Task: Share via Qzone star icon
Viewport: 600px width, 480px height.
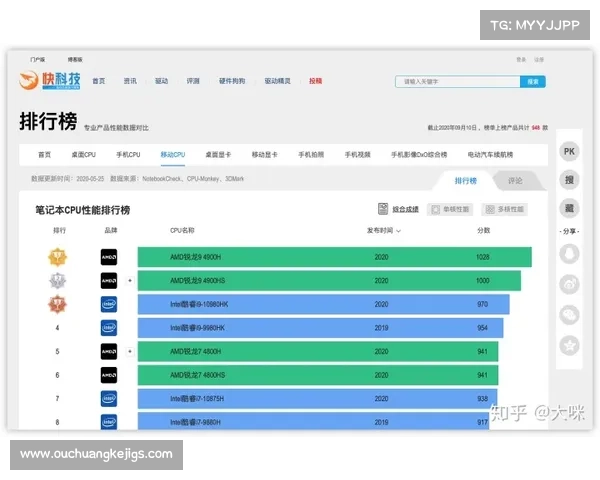Action: pyautogui.click(x=569, y=346)
